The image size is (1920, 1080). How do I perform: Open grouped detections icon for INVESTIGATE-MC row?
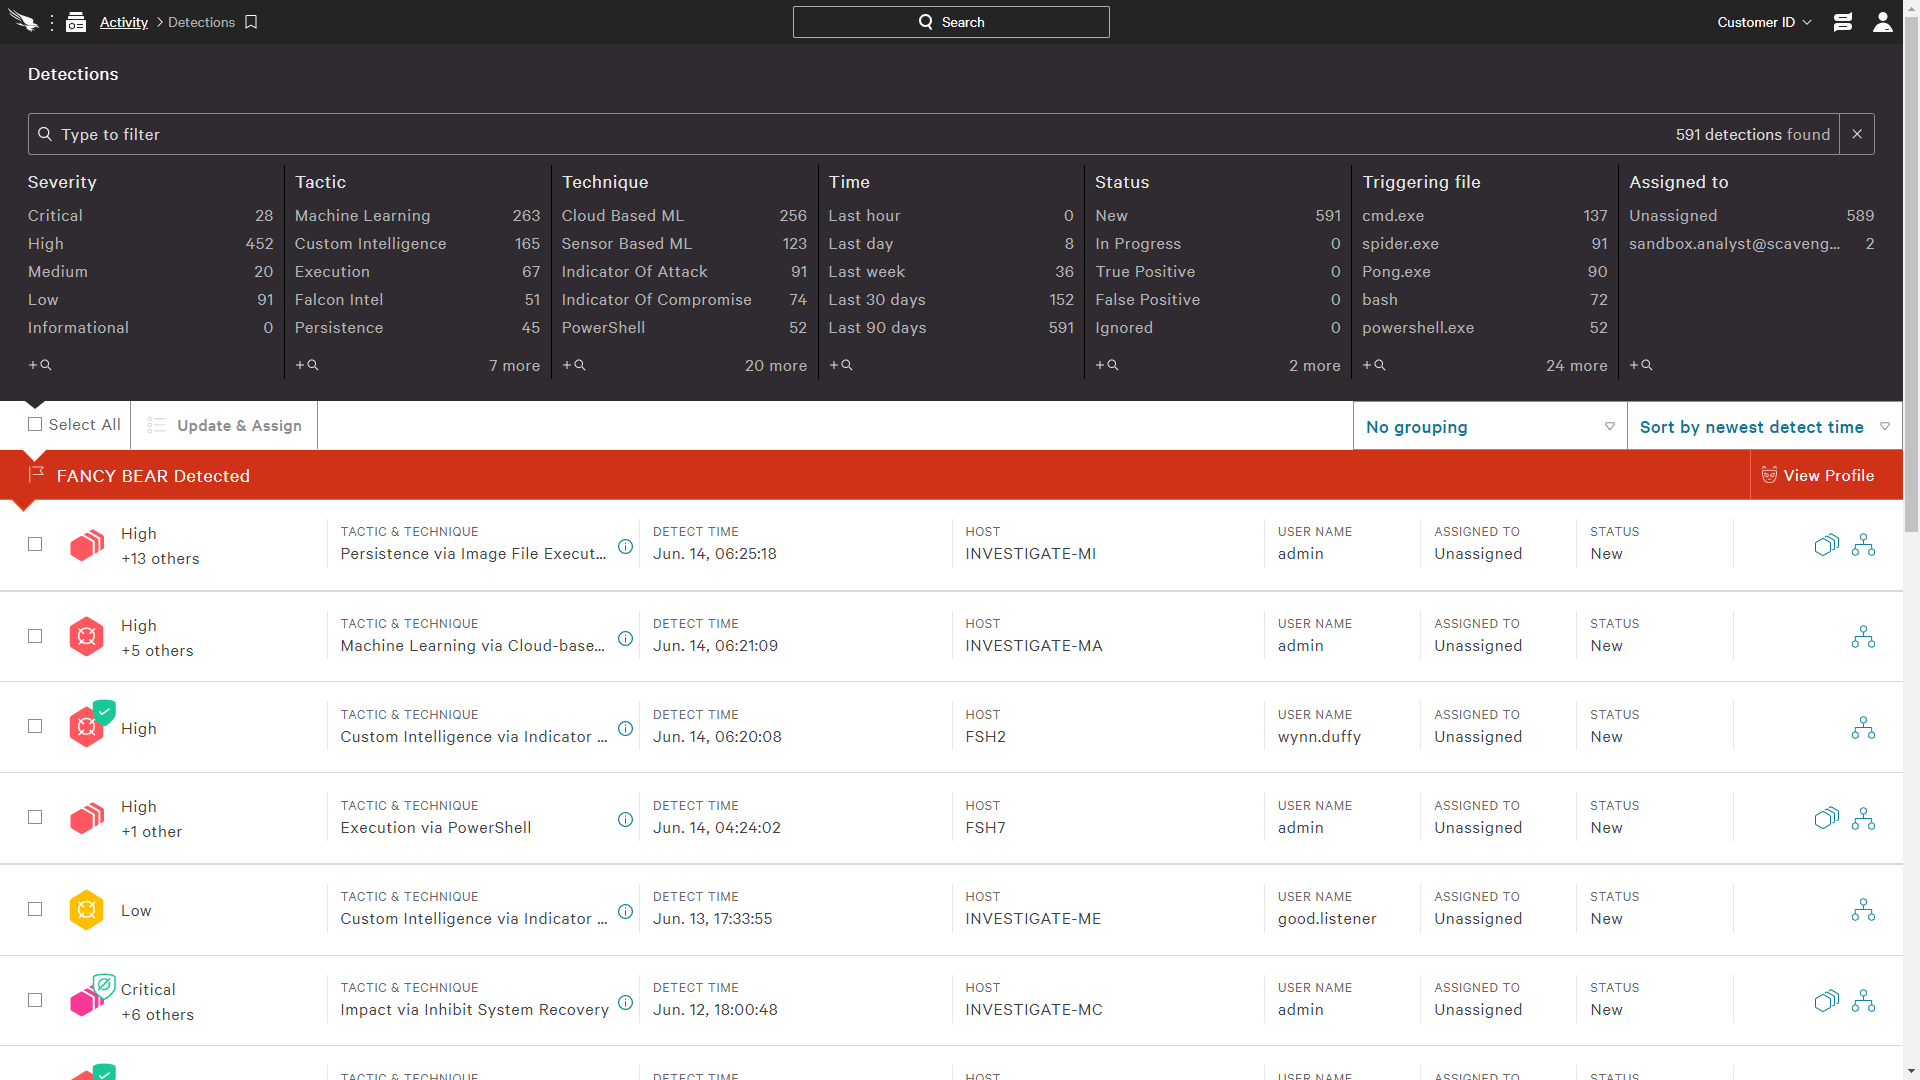point(1827,1001)
